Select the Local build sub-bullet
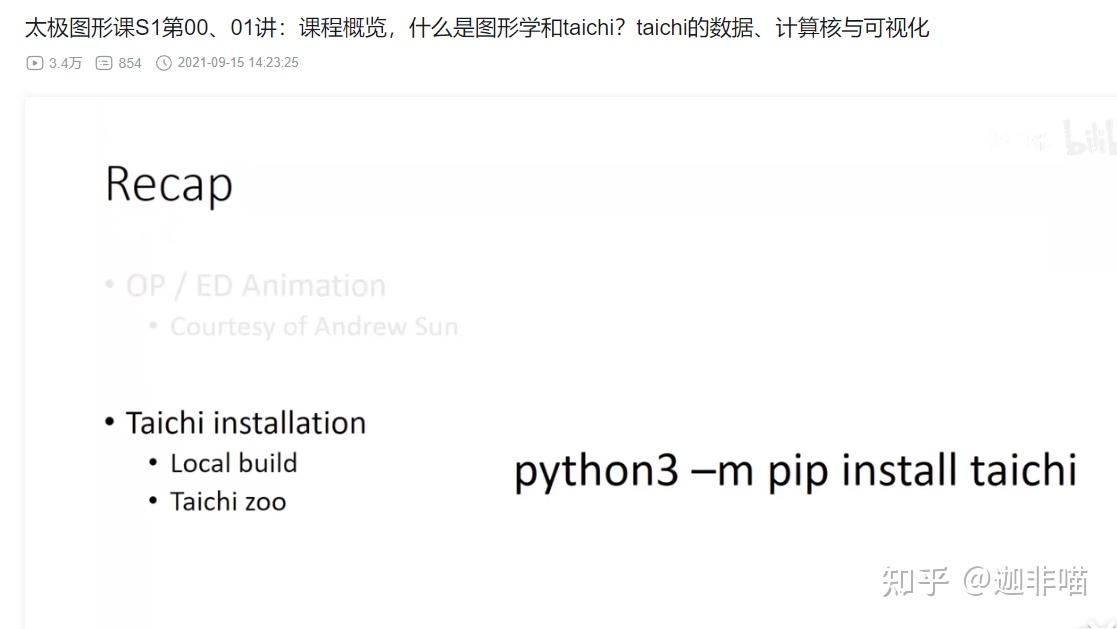This screenshot has width=1117, height=629. (233, 463)
